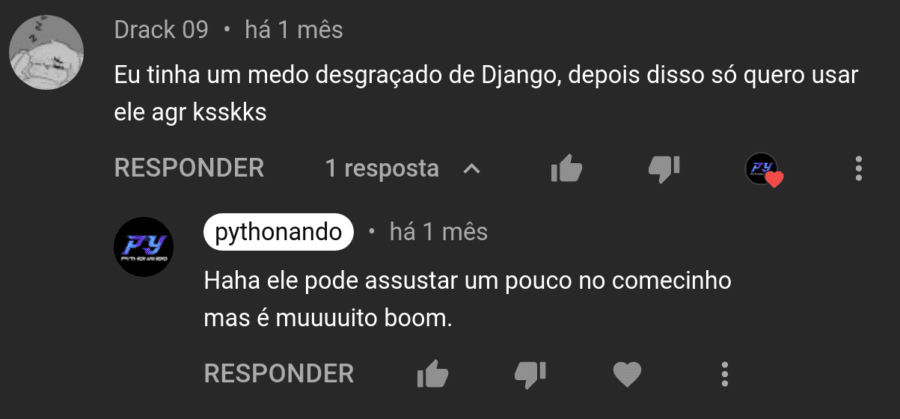Click the creator heart badge on Drack 09 comment

click(763, 170)
